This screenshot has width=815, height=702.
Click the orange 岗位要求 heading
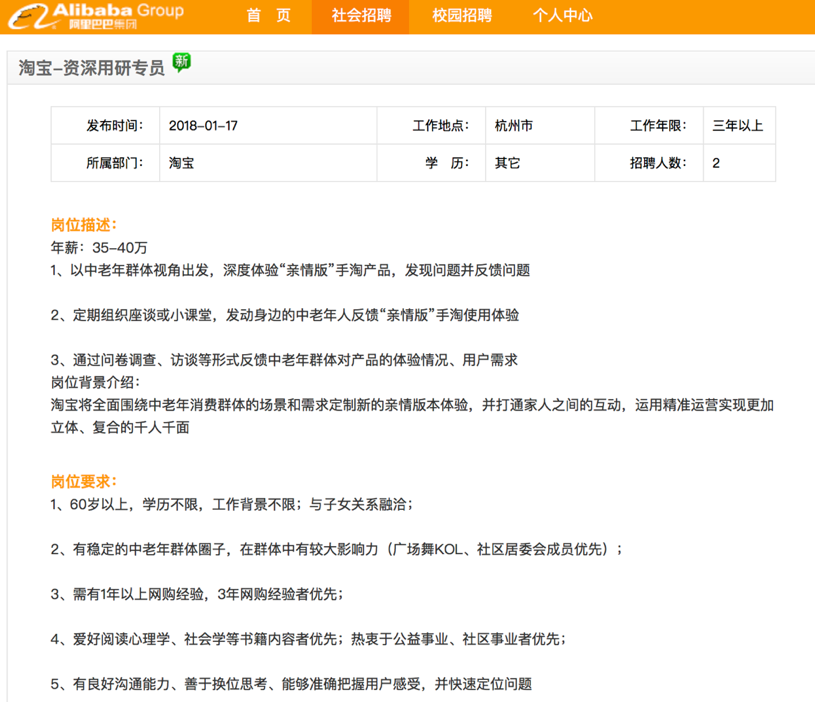tap(84, 481)
